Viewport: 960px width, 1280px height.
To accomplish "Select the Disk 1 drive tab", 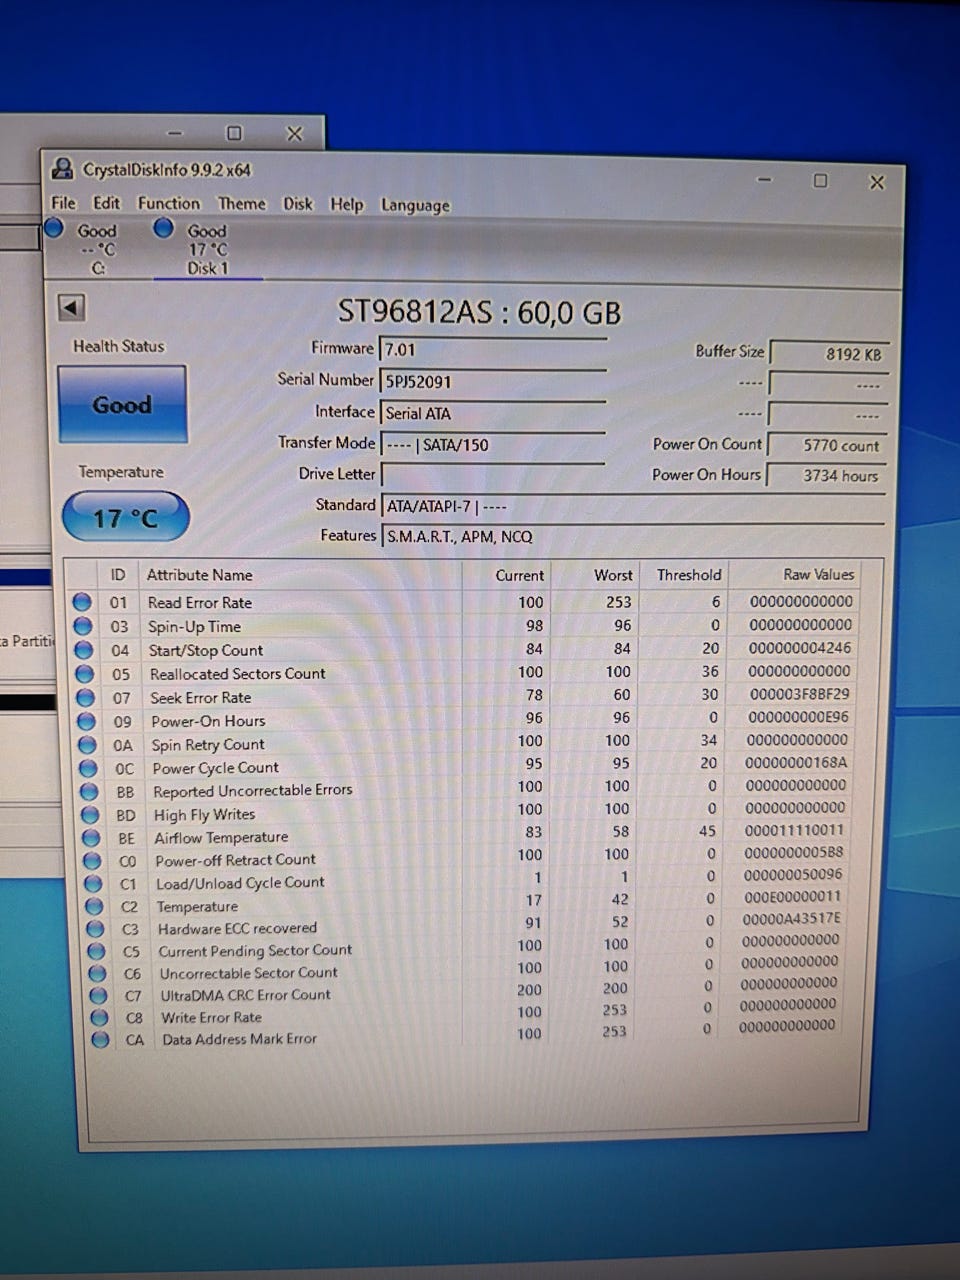I will point(207,248).
